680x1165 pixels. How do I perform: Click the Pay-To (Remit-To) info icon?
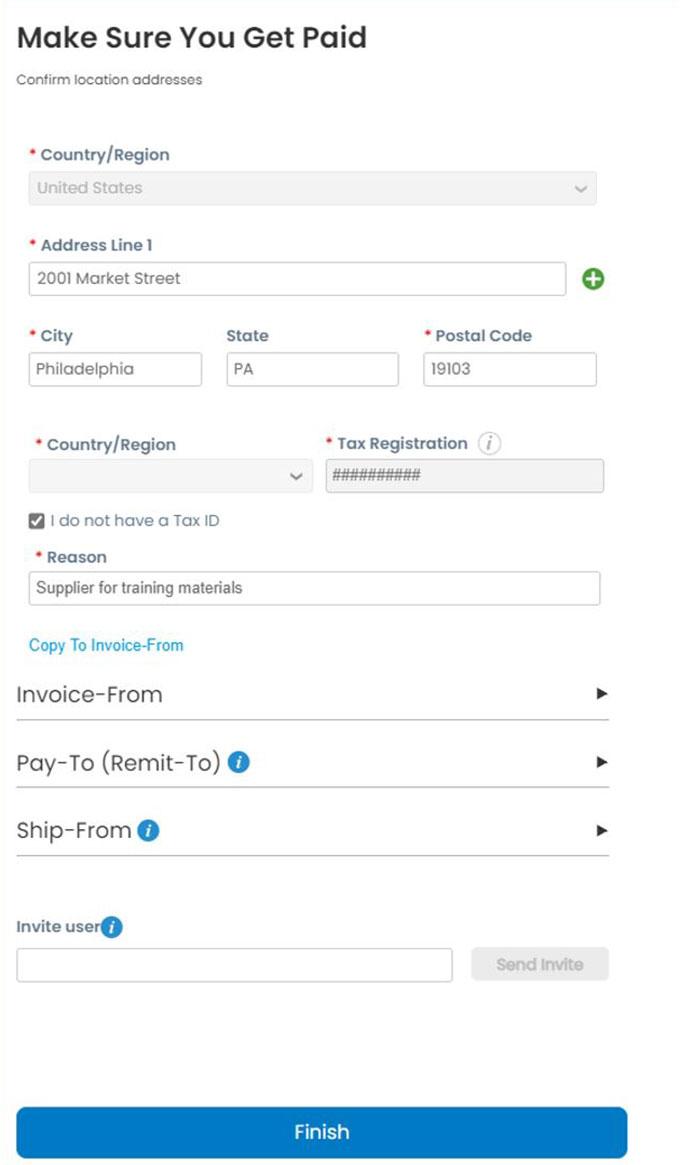[x=238, y=762]
